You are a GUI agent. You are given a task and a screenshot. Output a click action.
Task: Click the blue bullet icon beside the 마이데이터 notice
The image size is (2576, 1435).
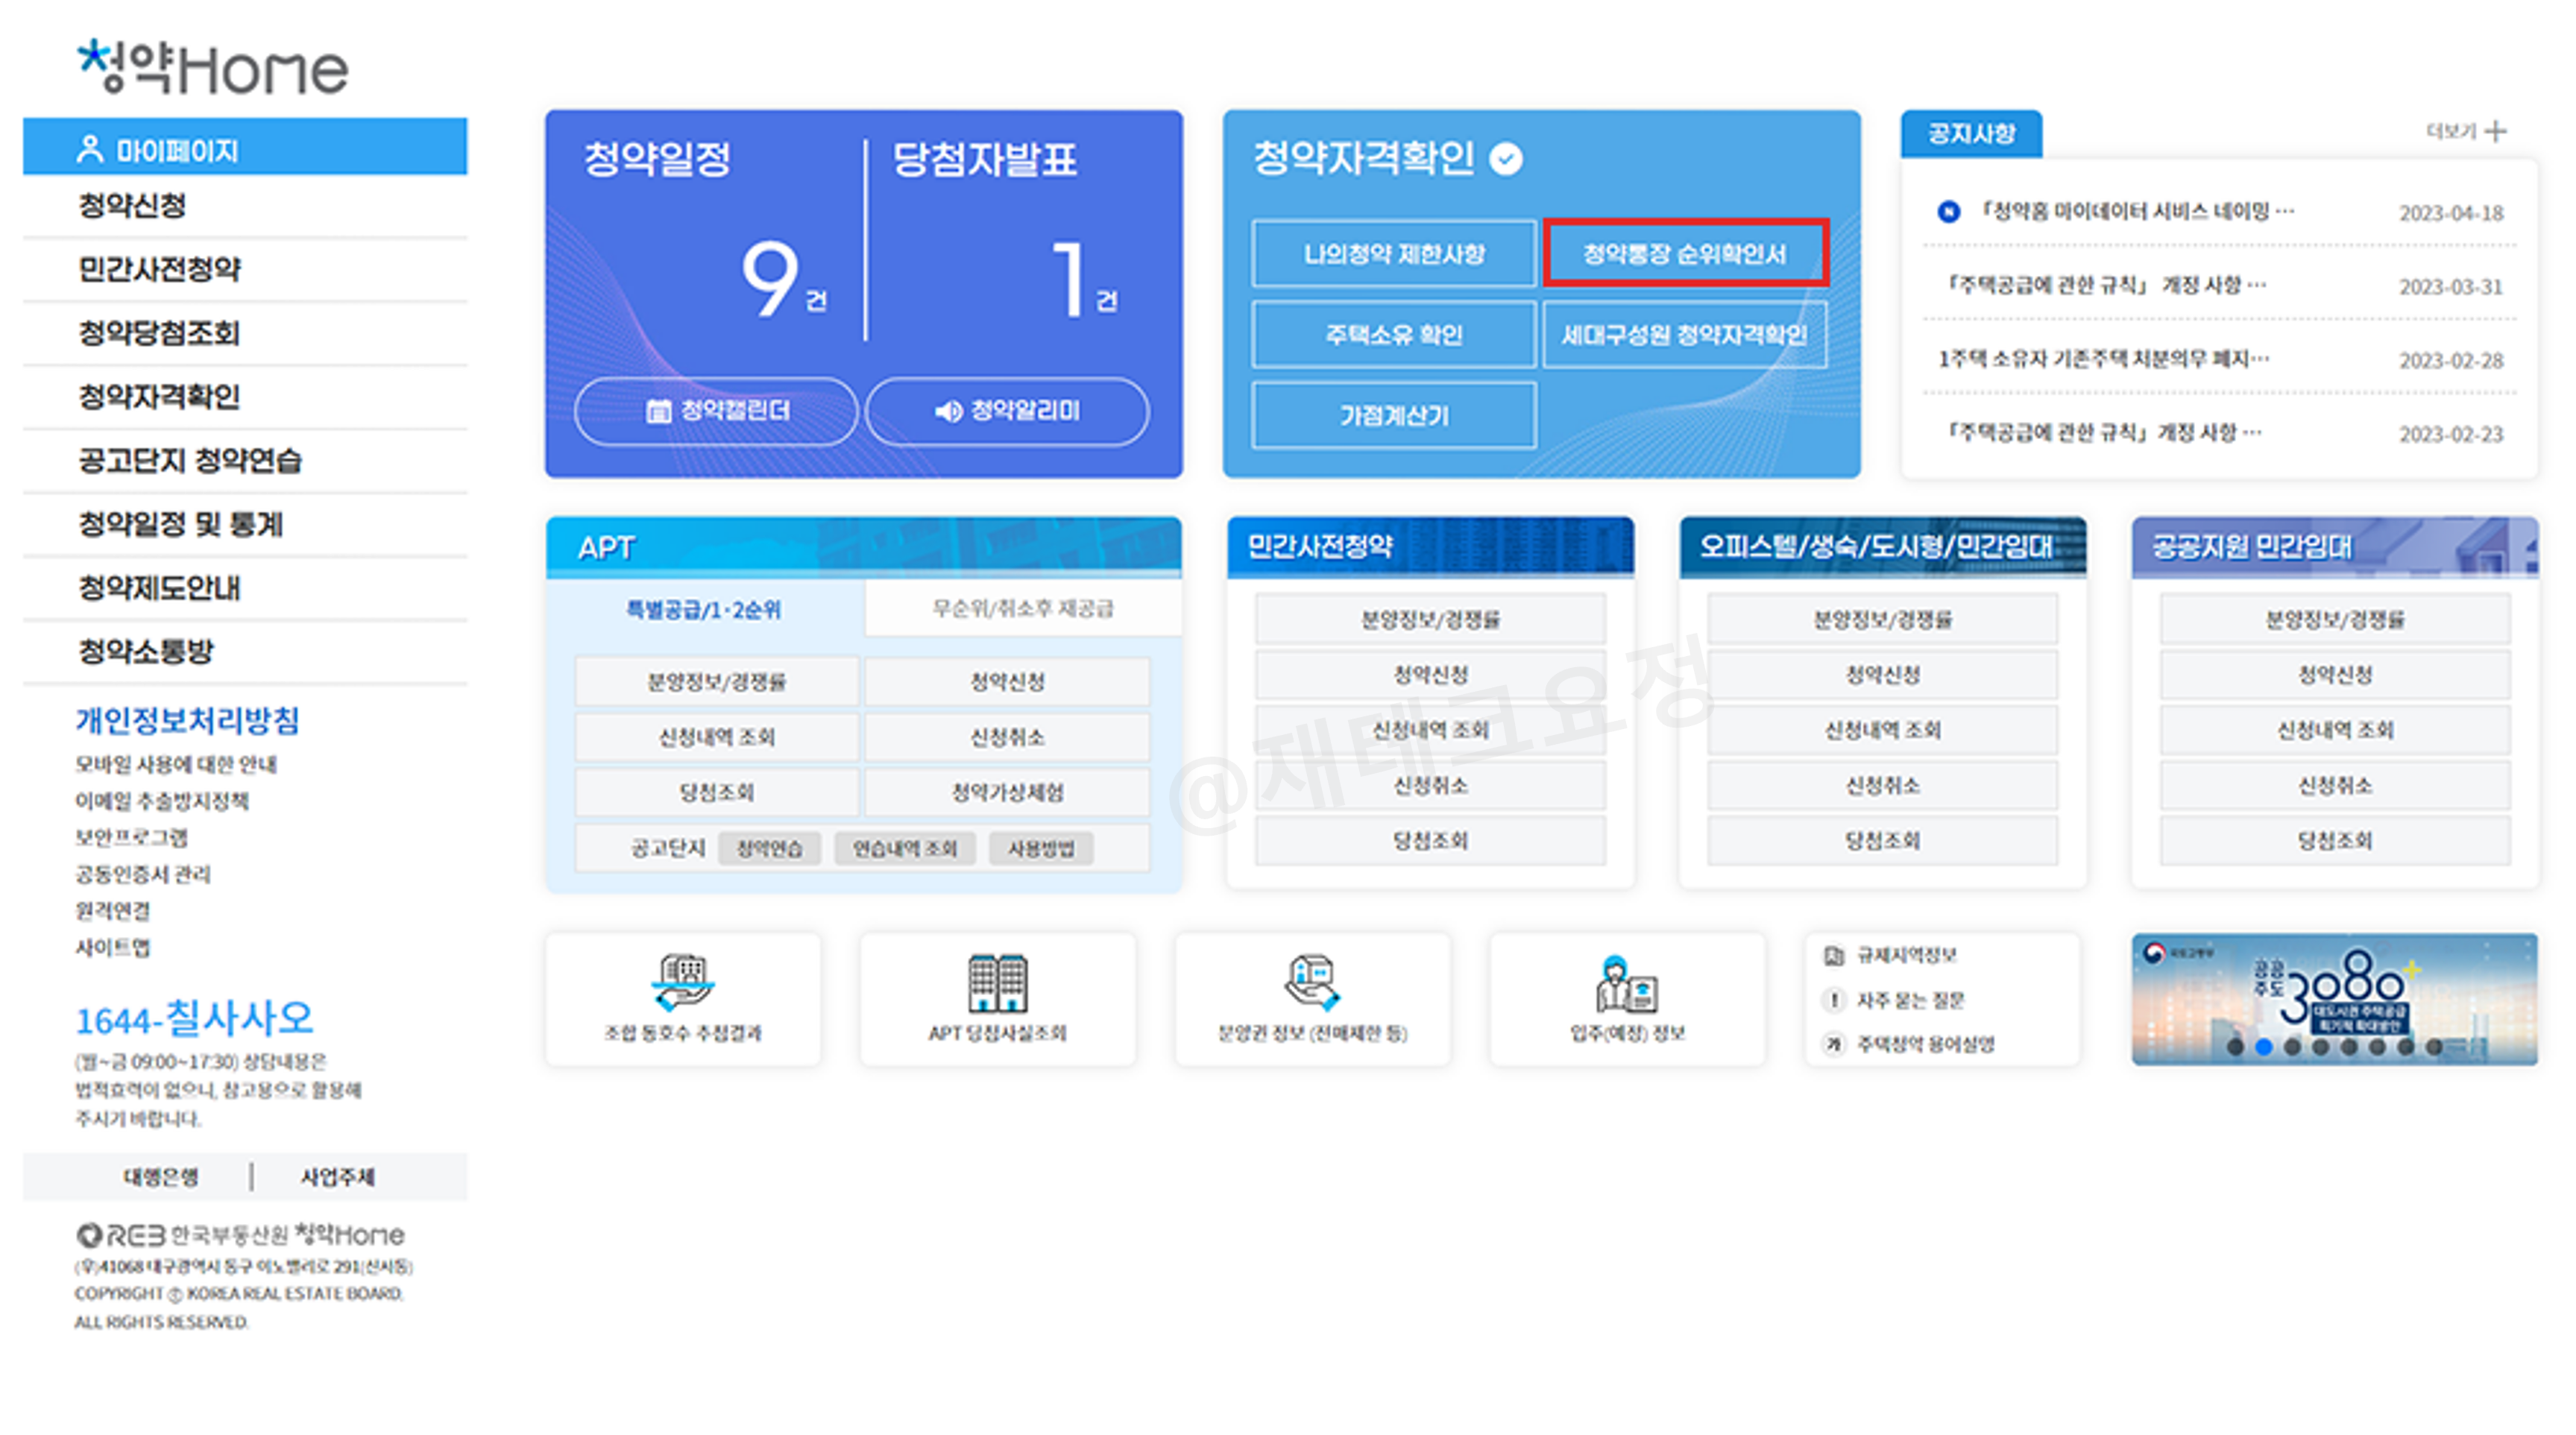coord(1948,212)
